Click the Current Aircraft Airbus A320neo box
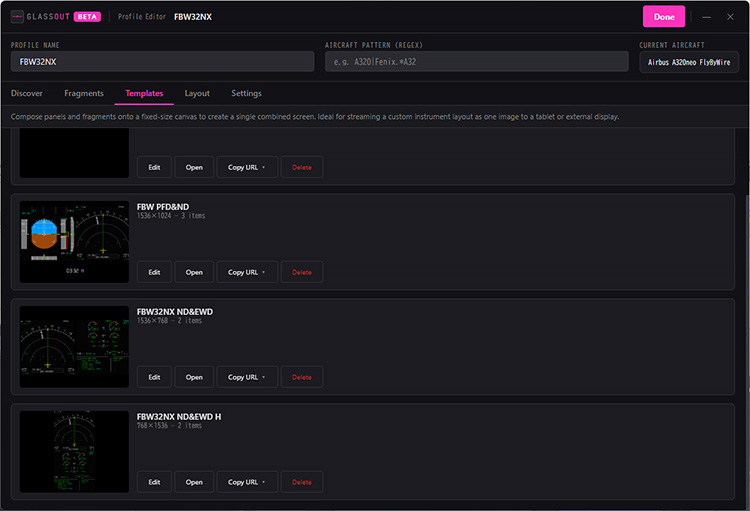Image resolution: width=750 pixels, height=511 pixels. point(689,62)
